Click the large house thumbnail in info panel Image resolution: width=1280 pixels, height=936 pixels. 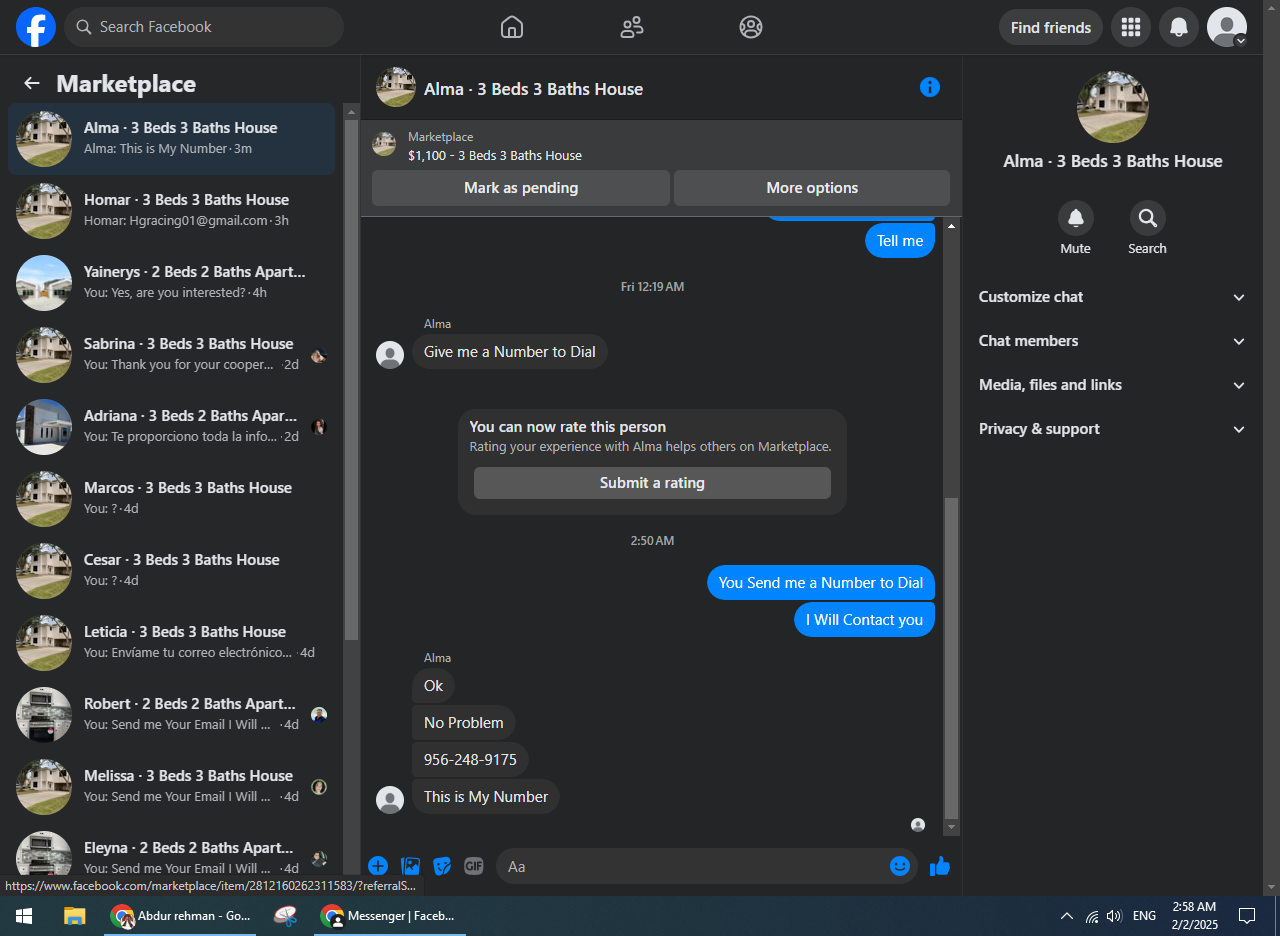click(x=1113, y=107)
